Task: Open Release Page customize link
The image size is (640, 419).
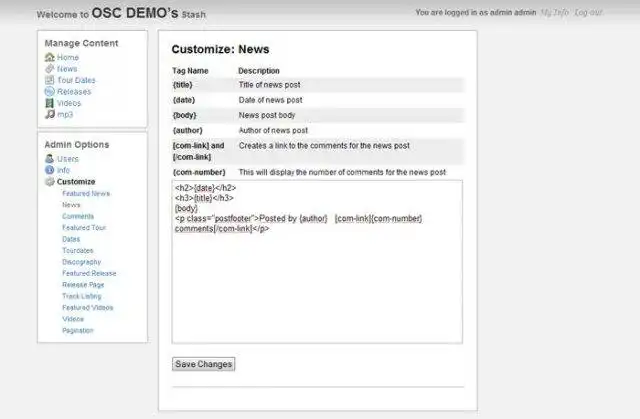Action: [83, 285]
